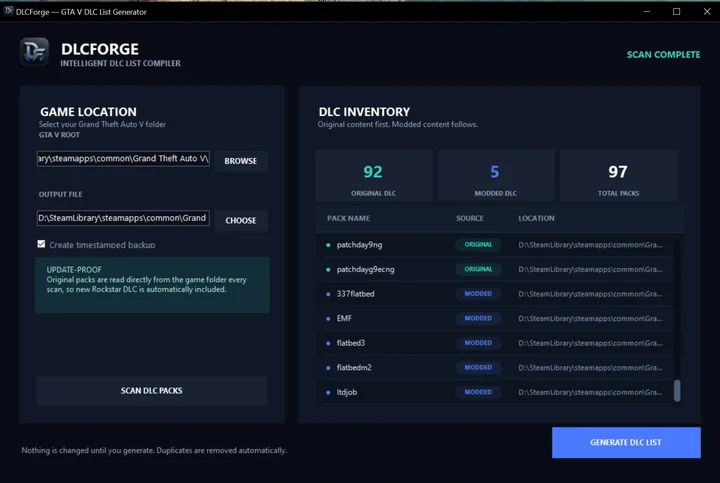Image resolution: width=720 pixels, height=483 pixels.
Task: Click the 5 MODDED DLC stat card
Action: (495, 176)
